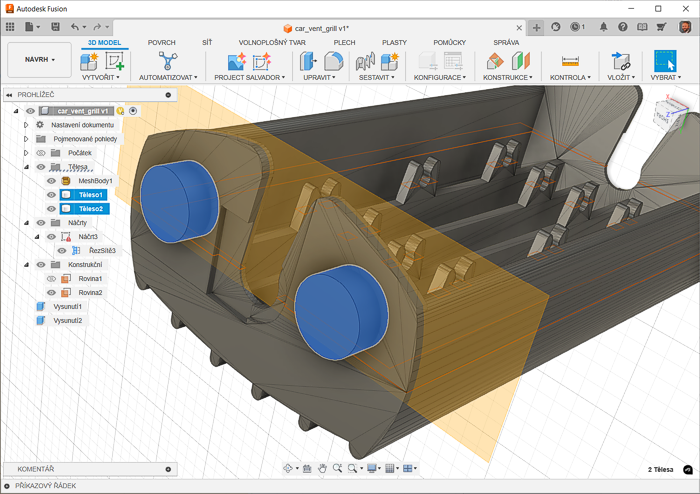Image resolution: width=700 pixels, height=494 pixels.
Task: Click the Automate tool icon
Action: [168, 61]
